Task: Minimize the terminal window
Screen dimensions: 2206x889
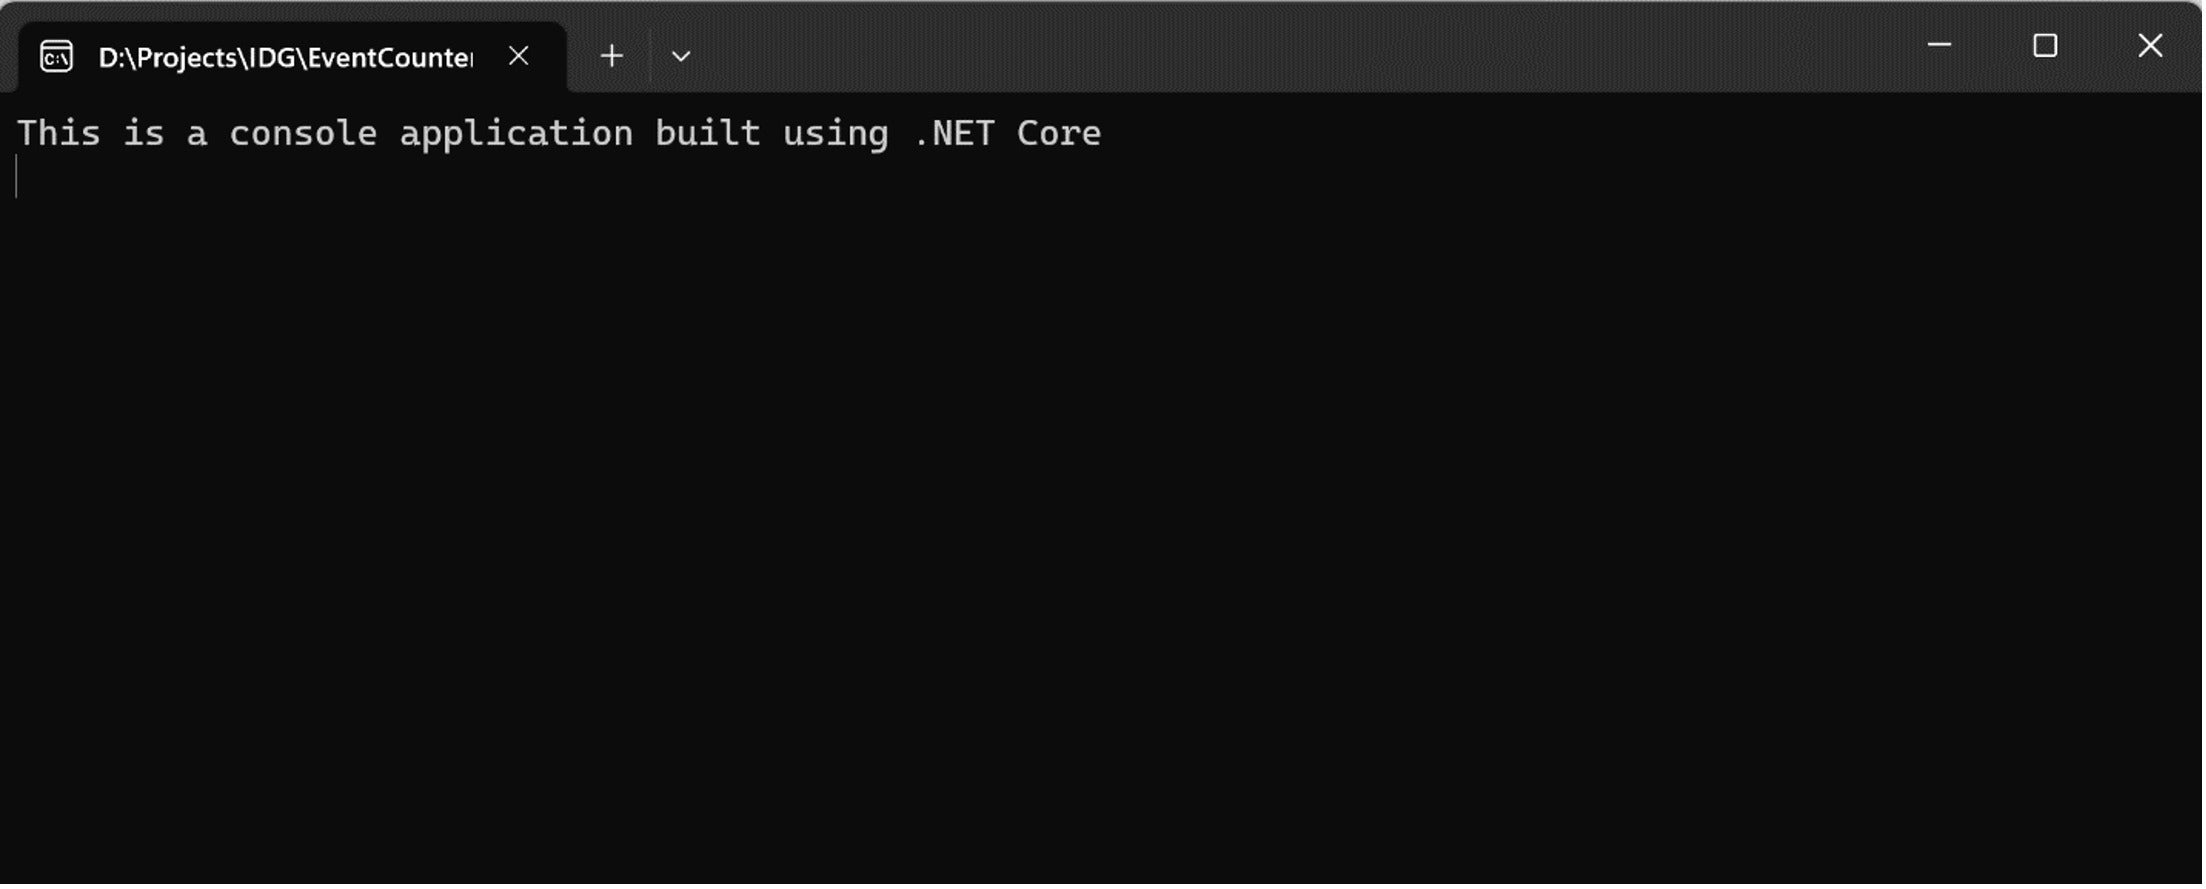Action: [x=1941, y=45]
